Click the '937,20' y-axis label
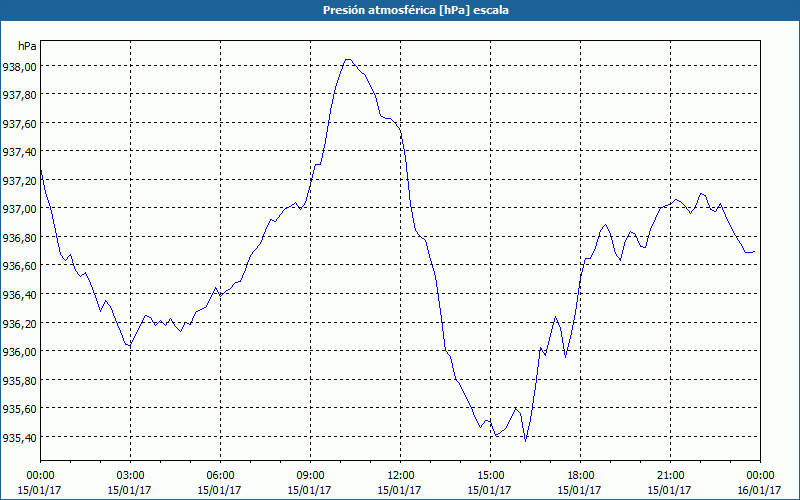 coord(18,180)
